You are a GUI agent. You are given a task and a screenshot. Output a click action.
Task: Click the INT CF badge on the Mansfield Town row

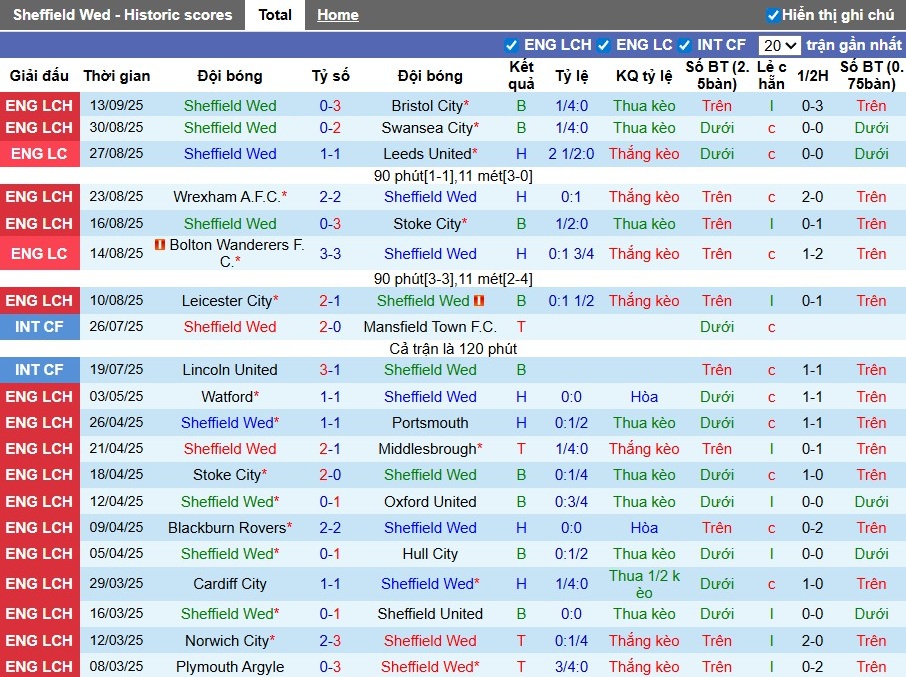tap(40, 327)
